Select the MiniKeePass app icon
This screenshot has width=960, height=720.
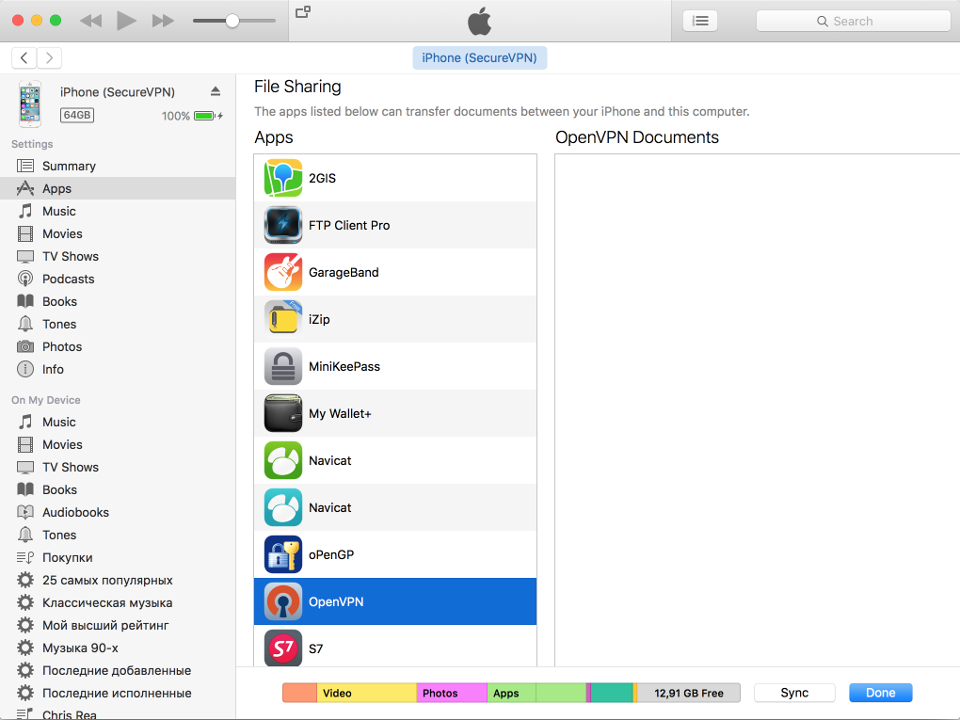point(283,366)
